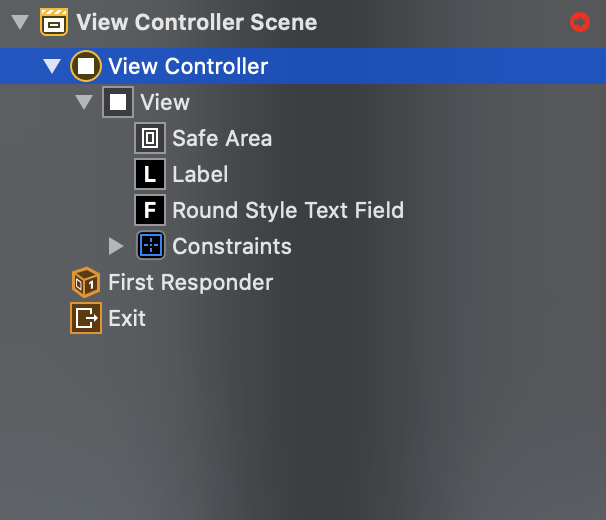Collapse the View disclosure triangle
The image size is (606, 520).
pyautogui.click(x=84, y=102)
